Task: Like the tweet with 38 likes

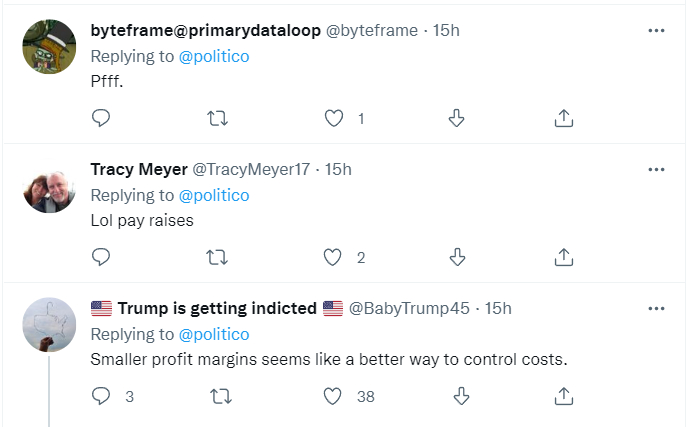Action: coord(335,396)
